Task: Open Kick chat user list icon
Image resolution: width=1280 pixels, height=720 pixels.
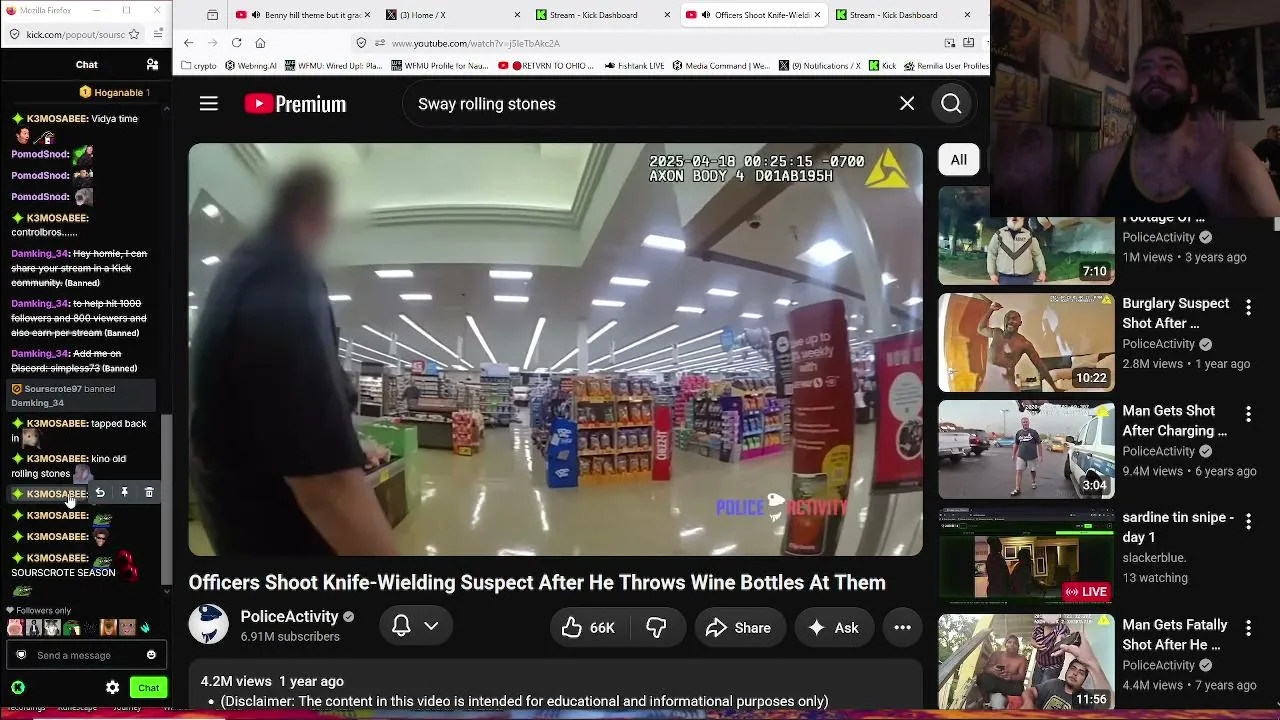Action: (x=152, y=65)
